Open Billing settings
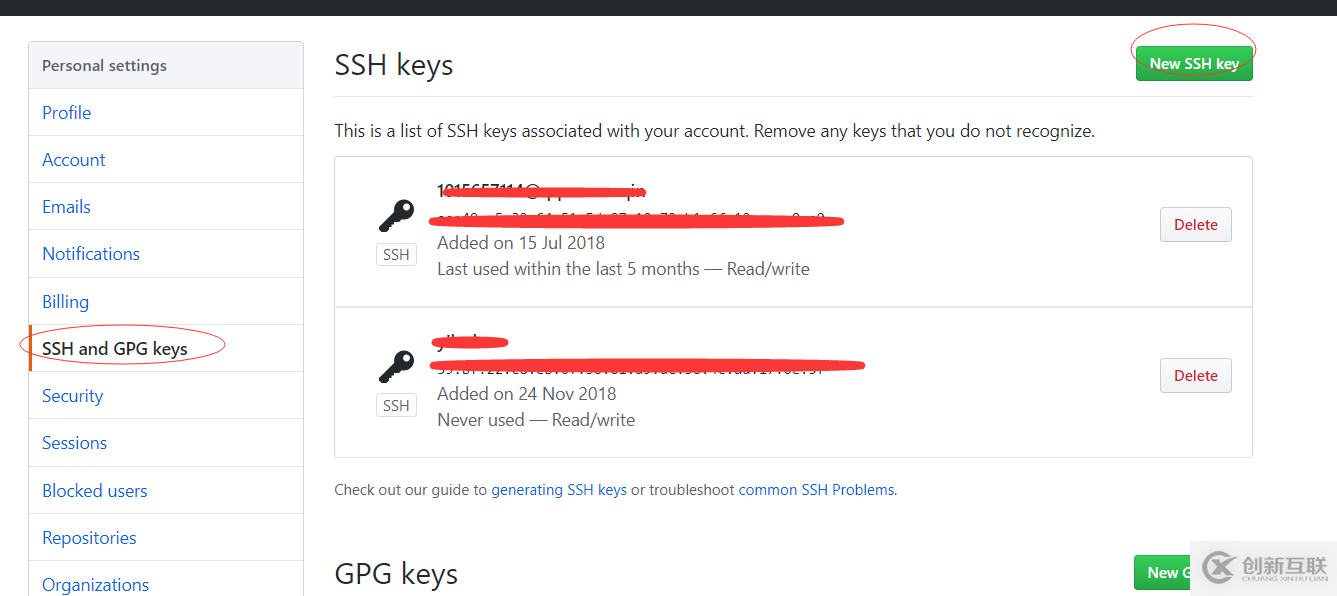 66,302
